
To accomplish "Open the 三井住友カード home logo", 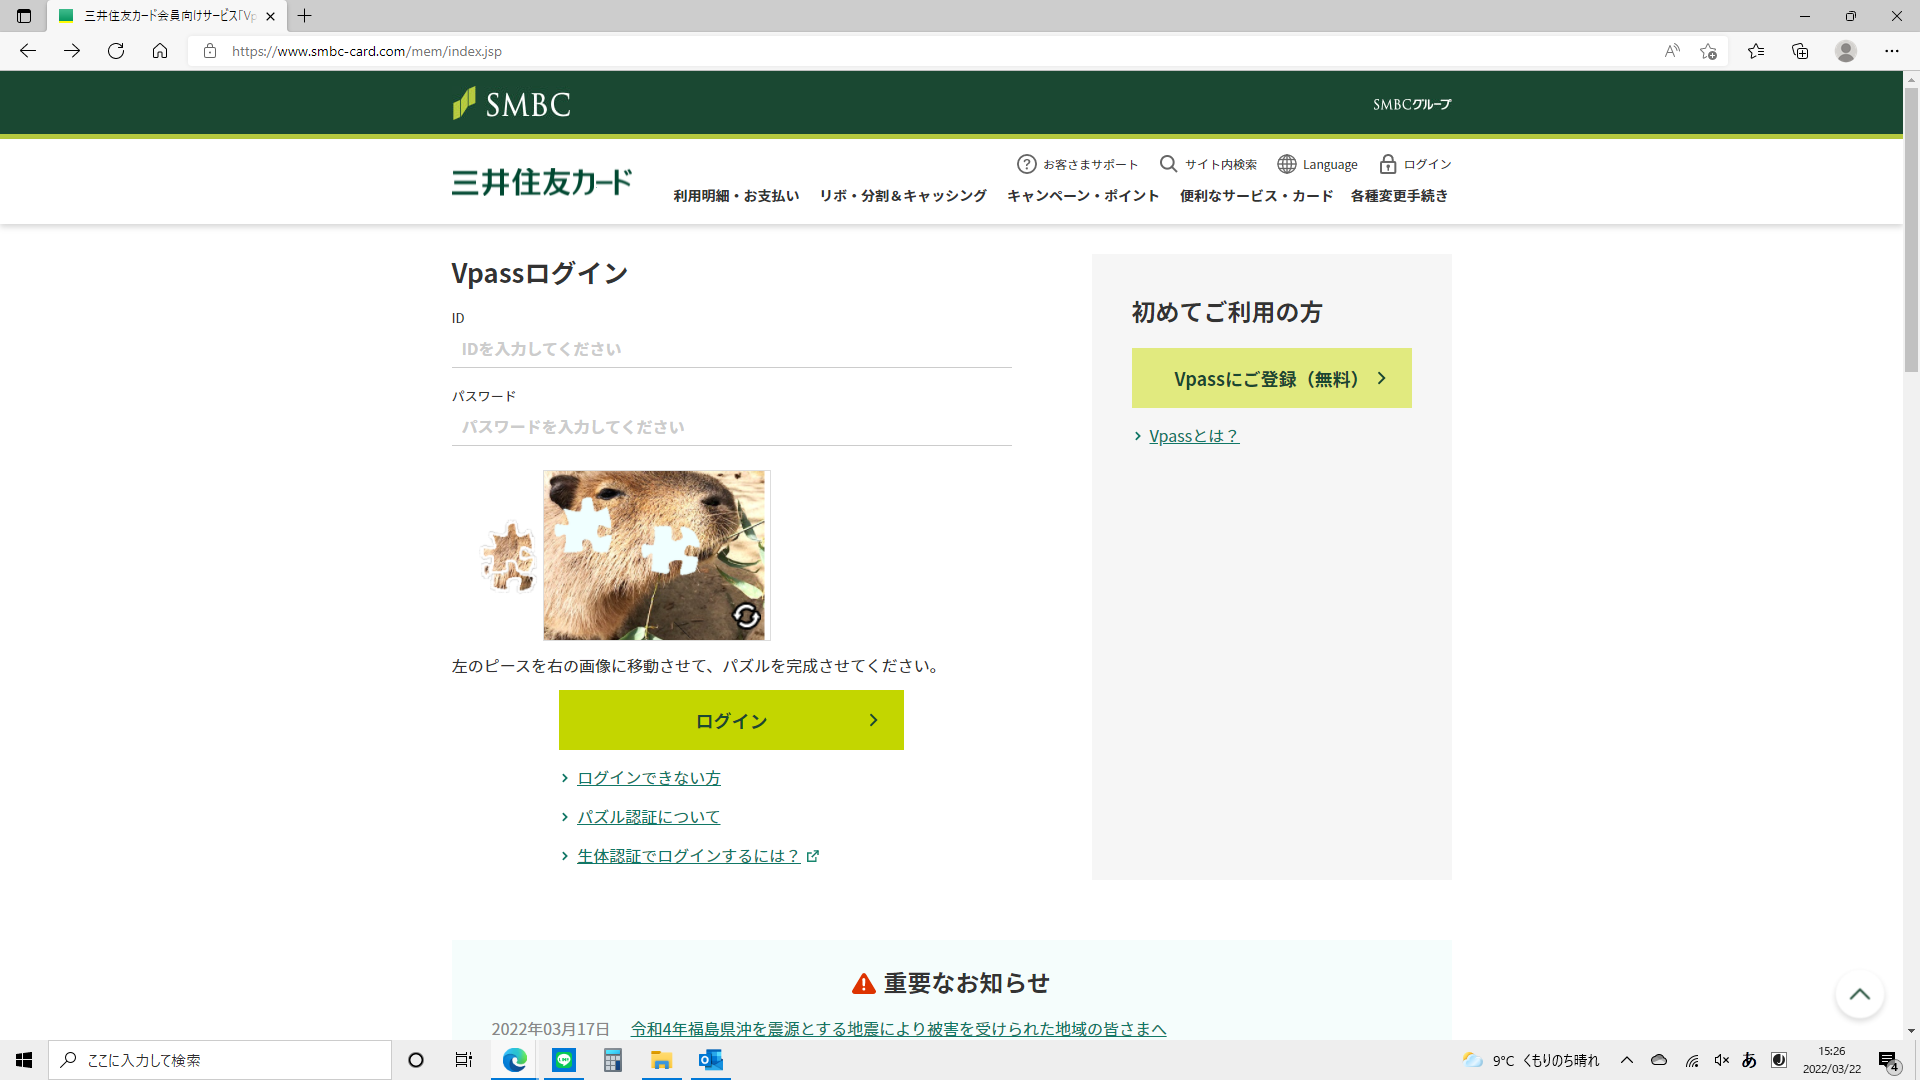I will [x=541, y=182].
